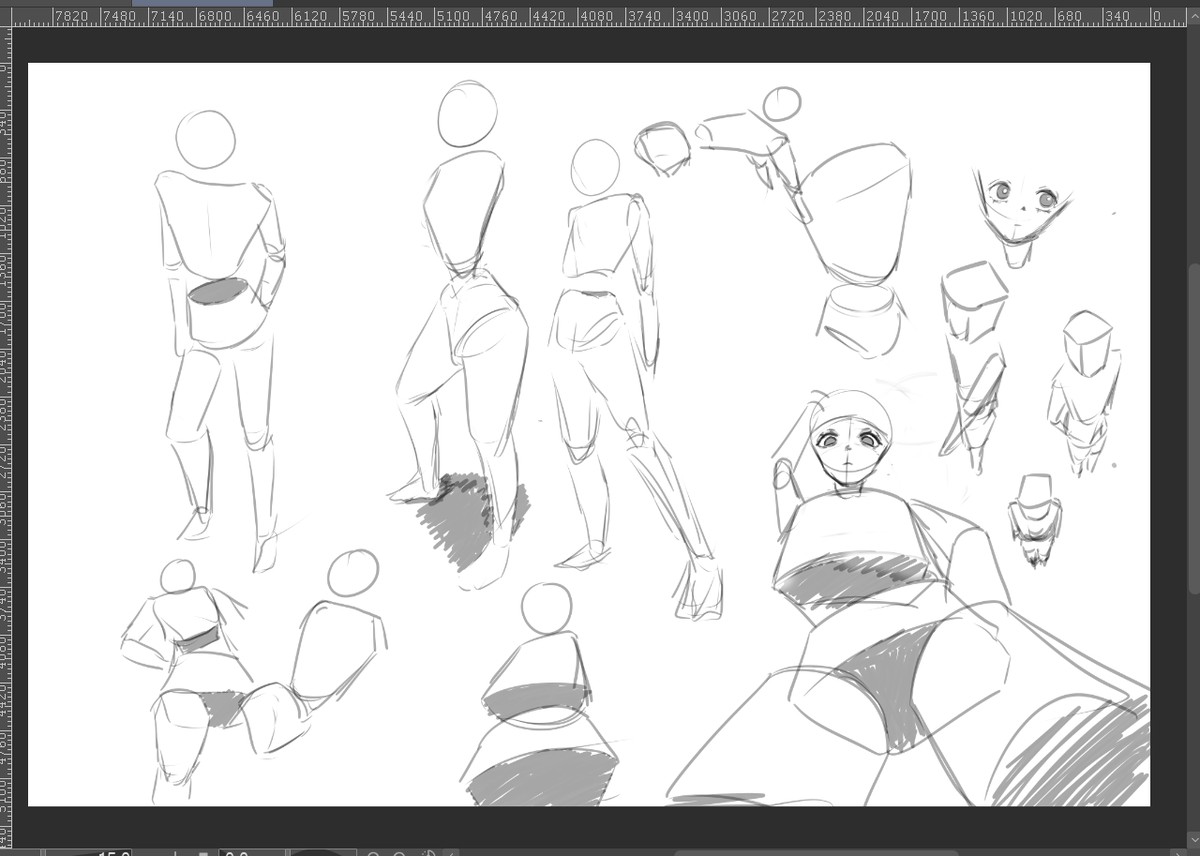Viewport: 1200px width, 856px height.
Task: Click the horizontal ruler at mark 6800
Action: pos(215,16)
